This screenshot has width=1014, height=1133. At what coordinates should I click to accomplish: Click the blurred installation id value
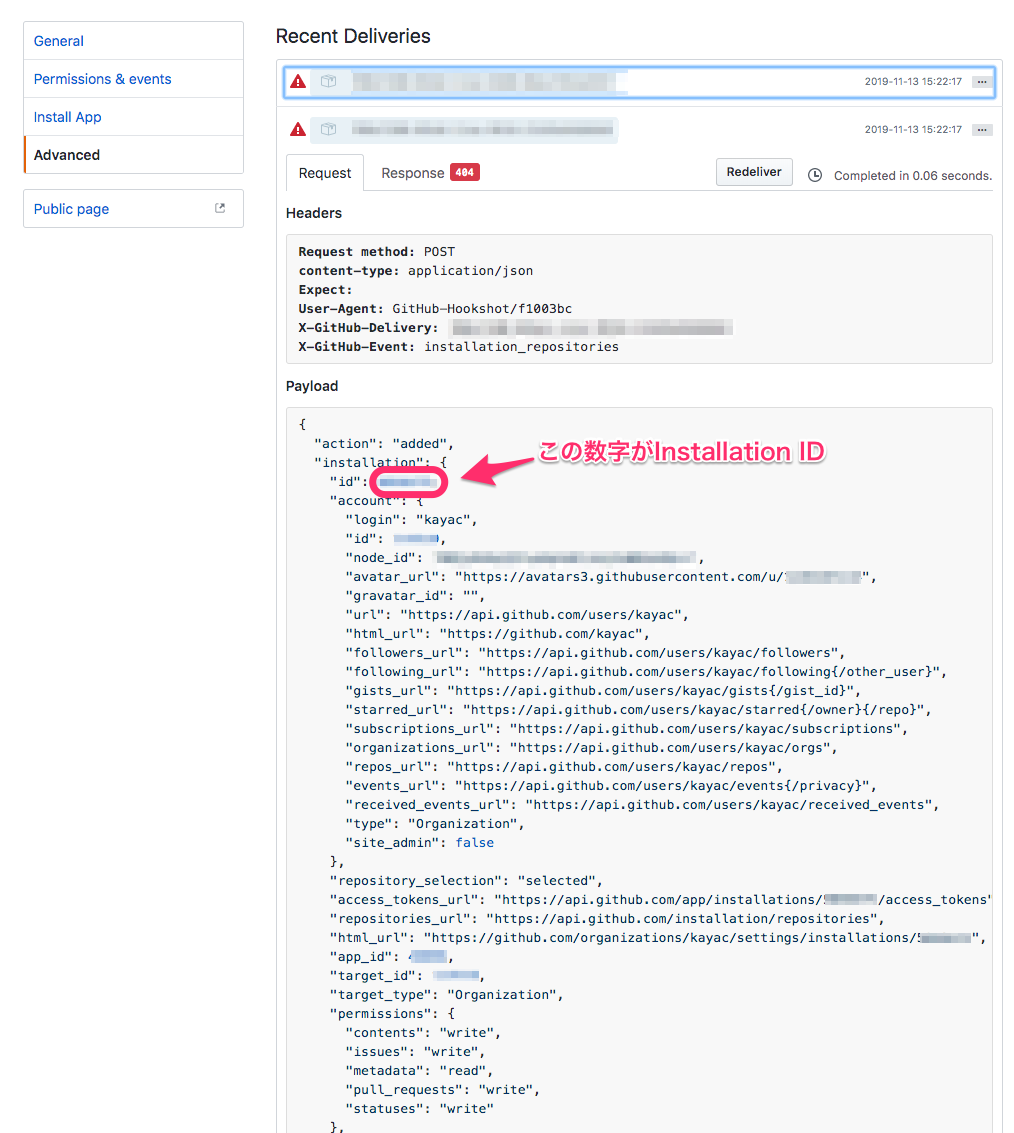click(408, 482)
